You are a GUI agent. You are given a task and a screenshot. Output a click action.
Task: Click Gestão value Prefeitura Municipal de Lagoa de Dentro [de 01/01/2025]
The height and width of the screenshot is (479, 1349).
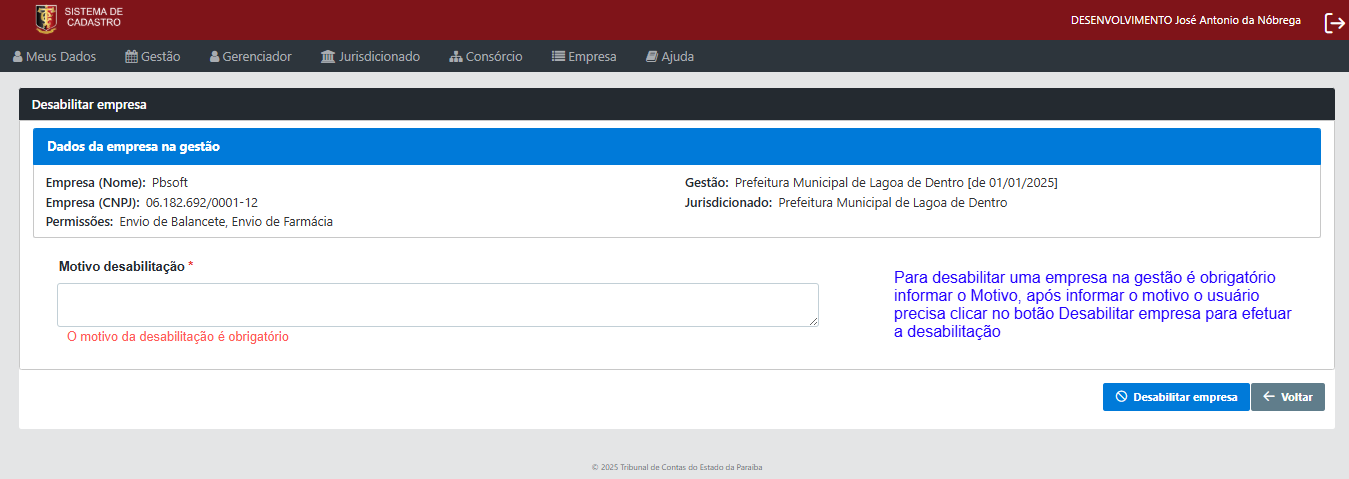point(896,183)
